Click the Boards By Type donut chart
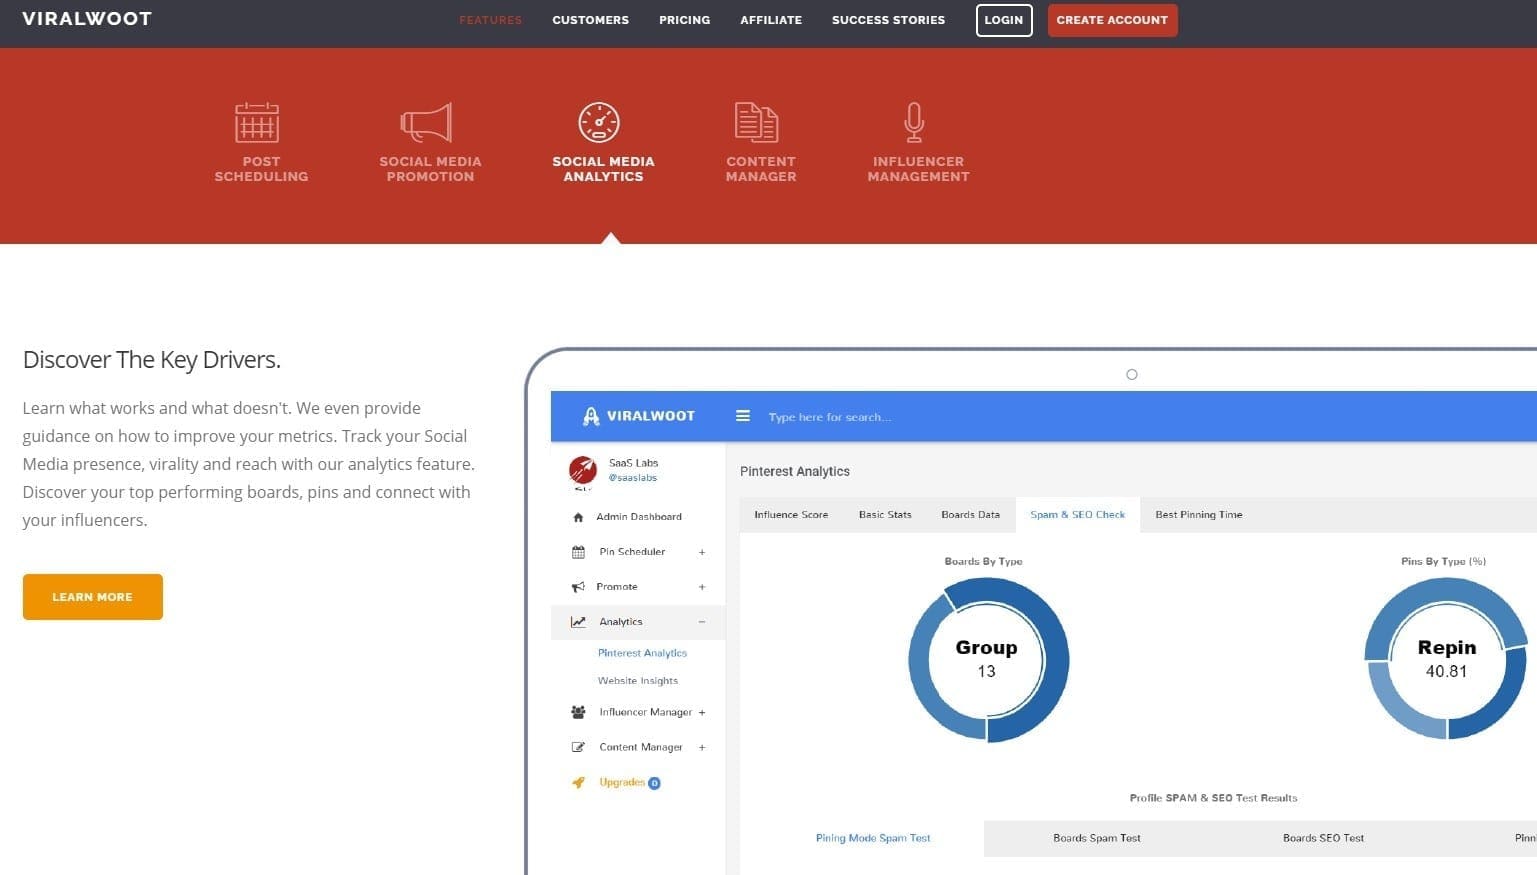 coord(988,660)
